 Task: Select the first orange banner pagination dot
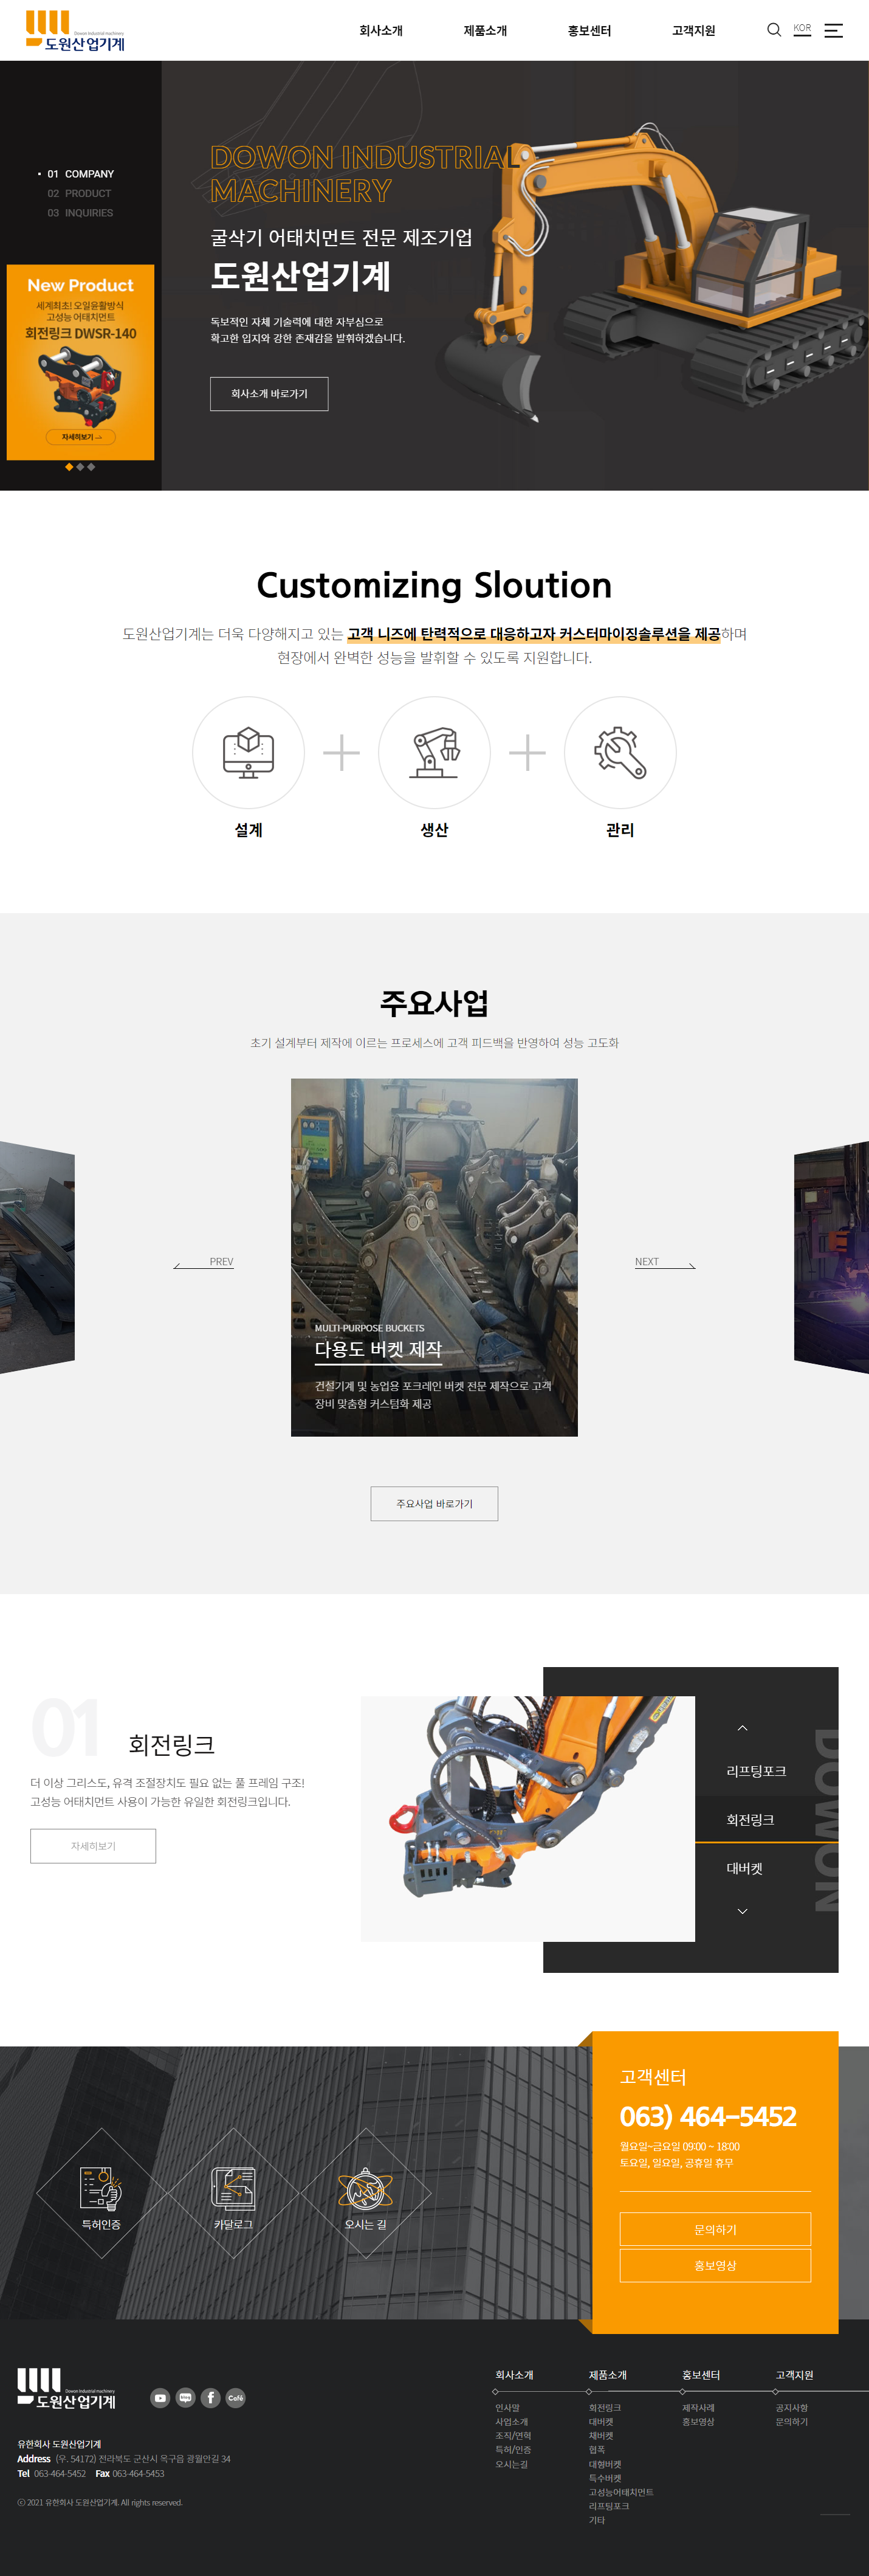coord(69,467)
